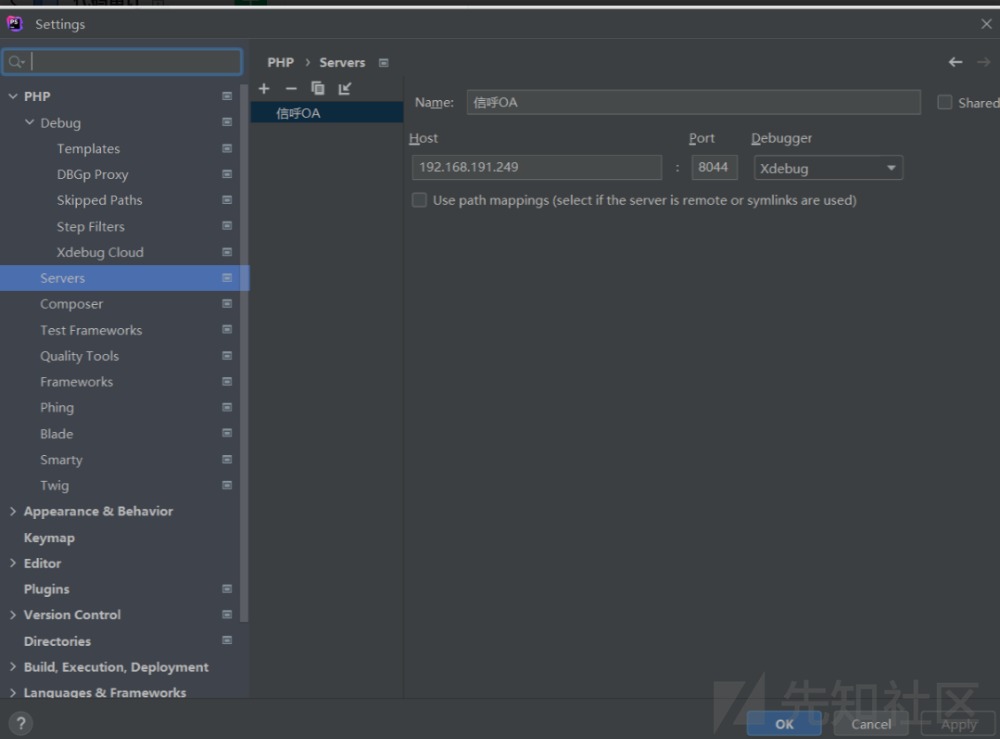Click the back navigation arrow
This screenshot has width=1000, height=739.
pos(955,62)
